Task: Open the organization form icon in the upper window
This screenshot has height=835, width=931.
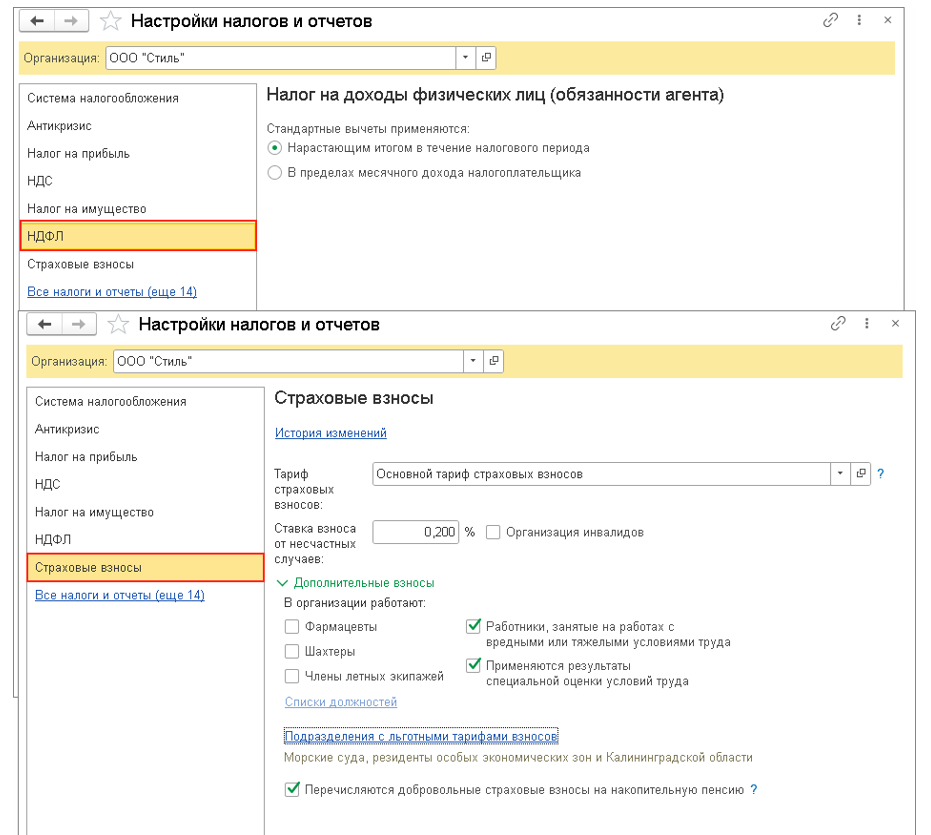Action: (487, 58)
